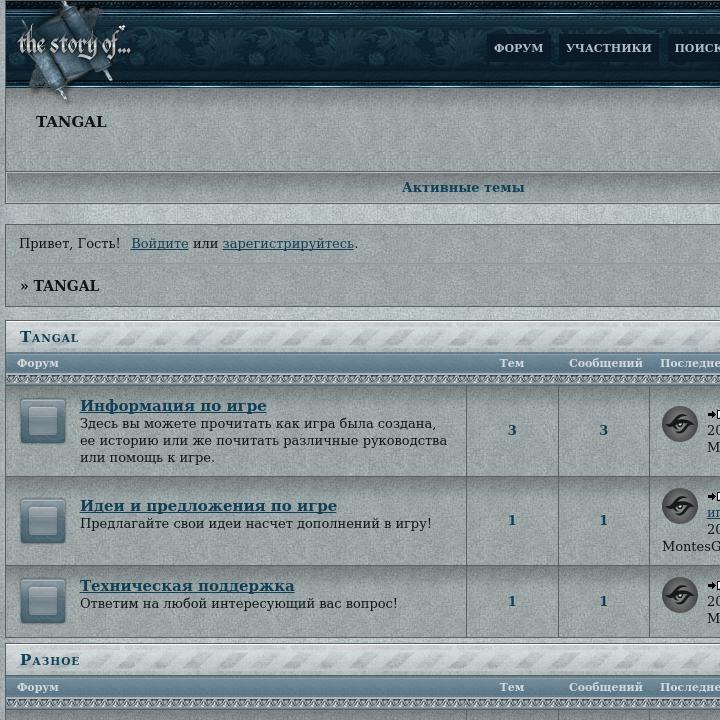Click Сообщений count 1 for Техническая поддержка
This screenshot has height=720, width=720.
603,601
